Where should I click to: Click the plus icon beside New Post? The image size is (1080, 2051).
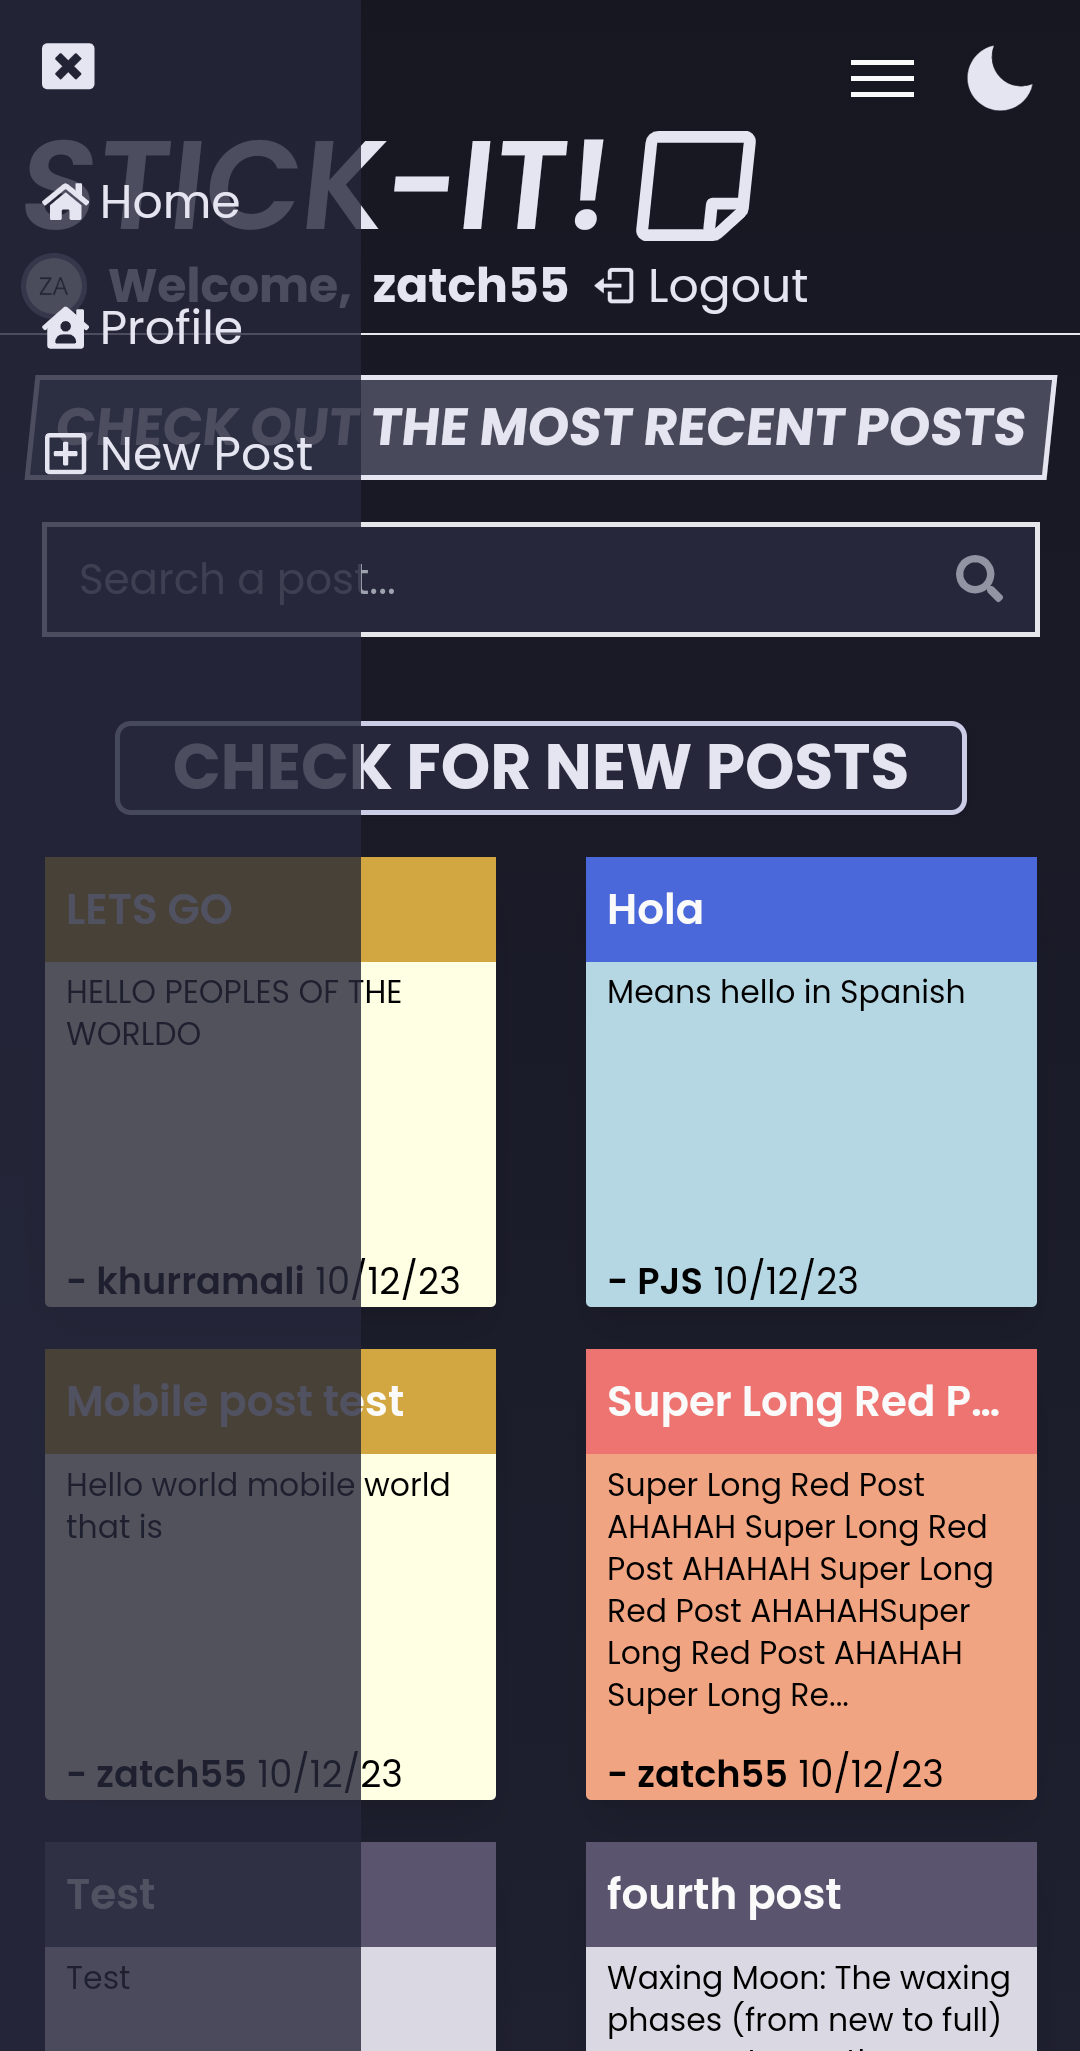click(x=66, y=454)
